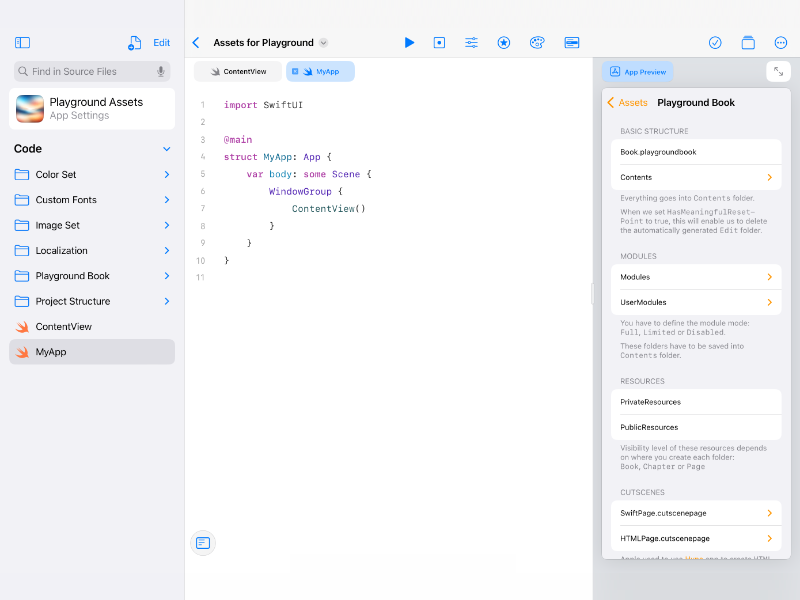Expand the Playground Book folder in the sidebar

[166, 276]
